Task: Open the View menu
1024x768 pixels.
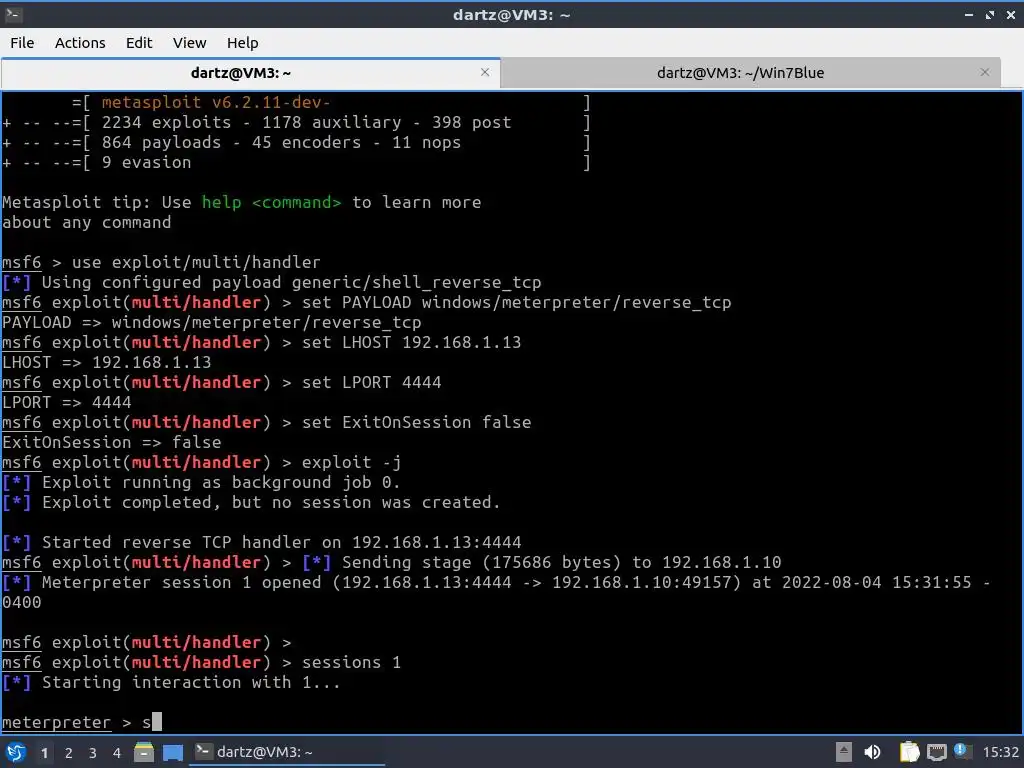Action: click(x=189, y=42)
